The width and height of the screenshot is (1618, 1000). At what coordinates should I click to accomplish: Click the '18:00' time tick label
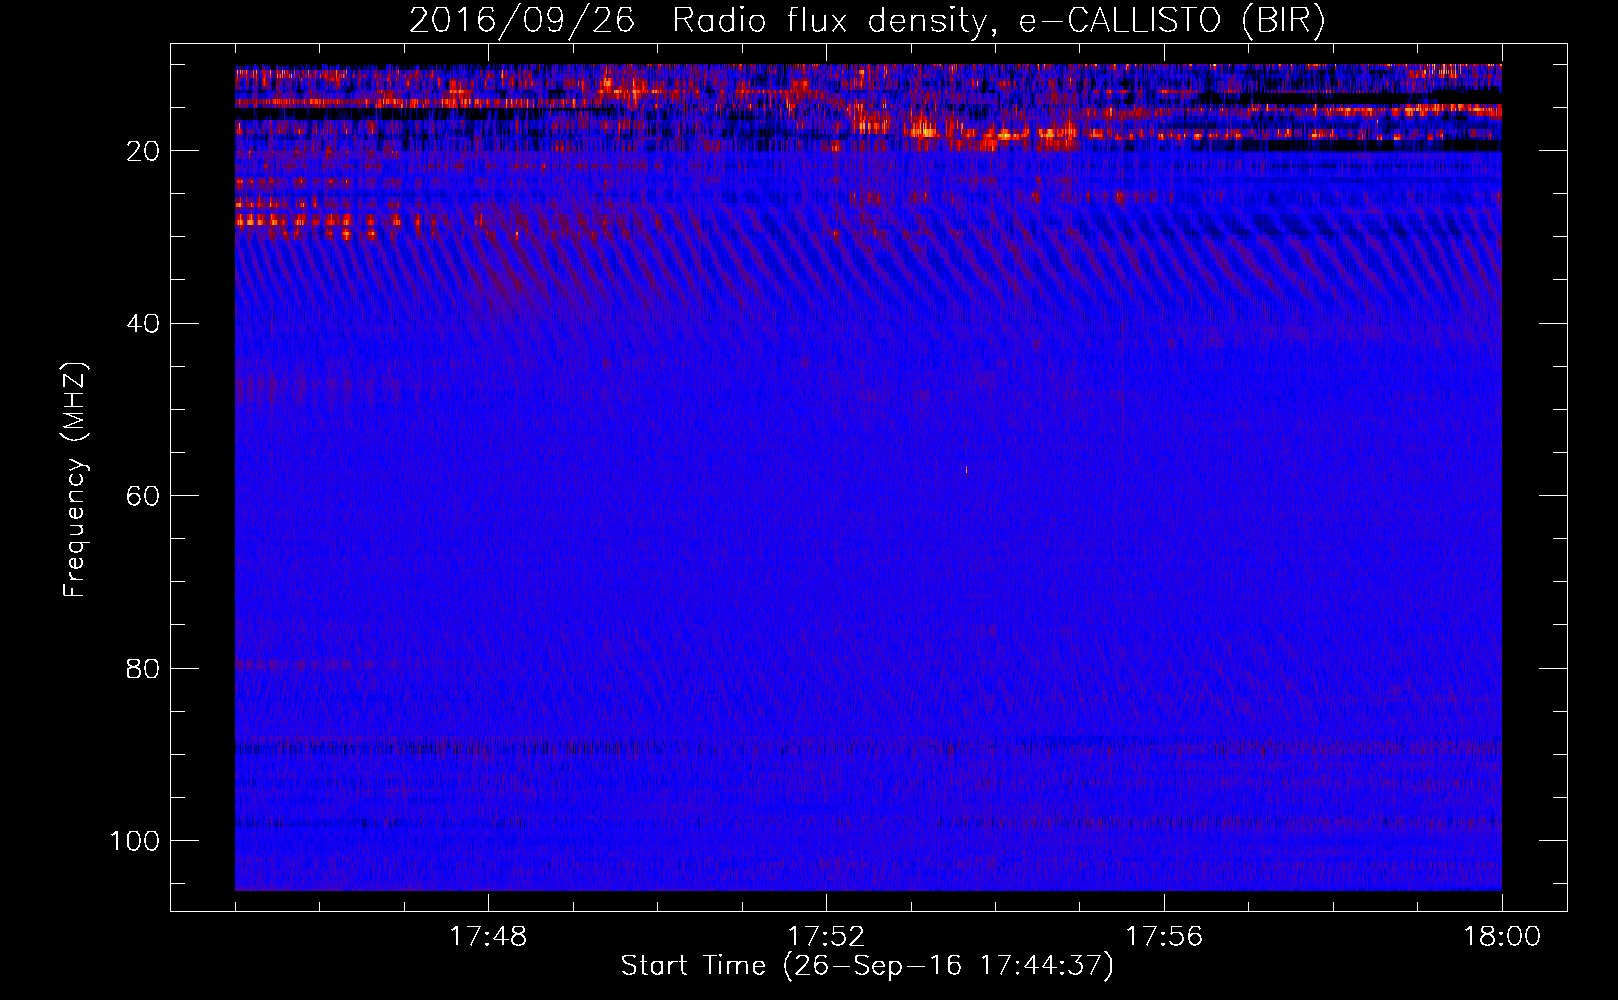1502,937
